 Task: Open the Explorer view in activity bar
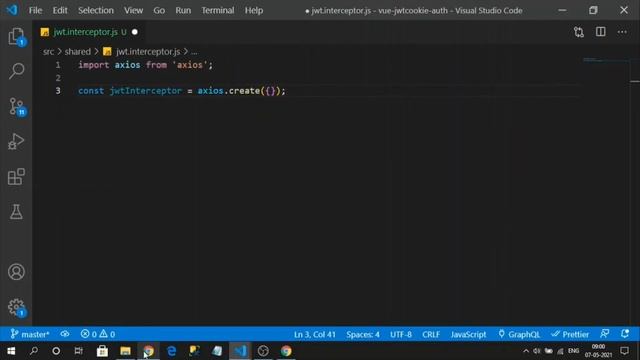point(16,37)
